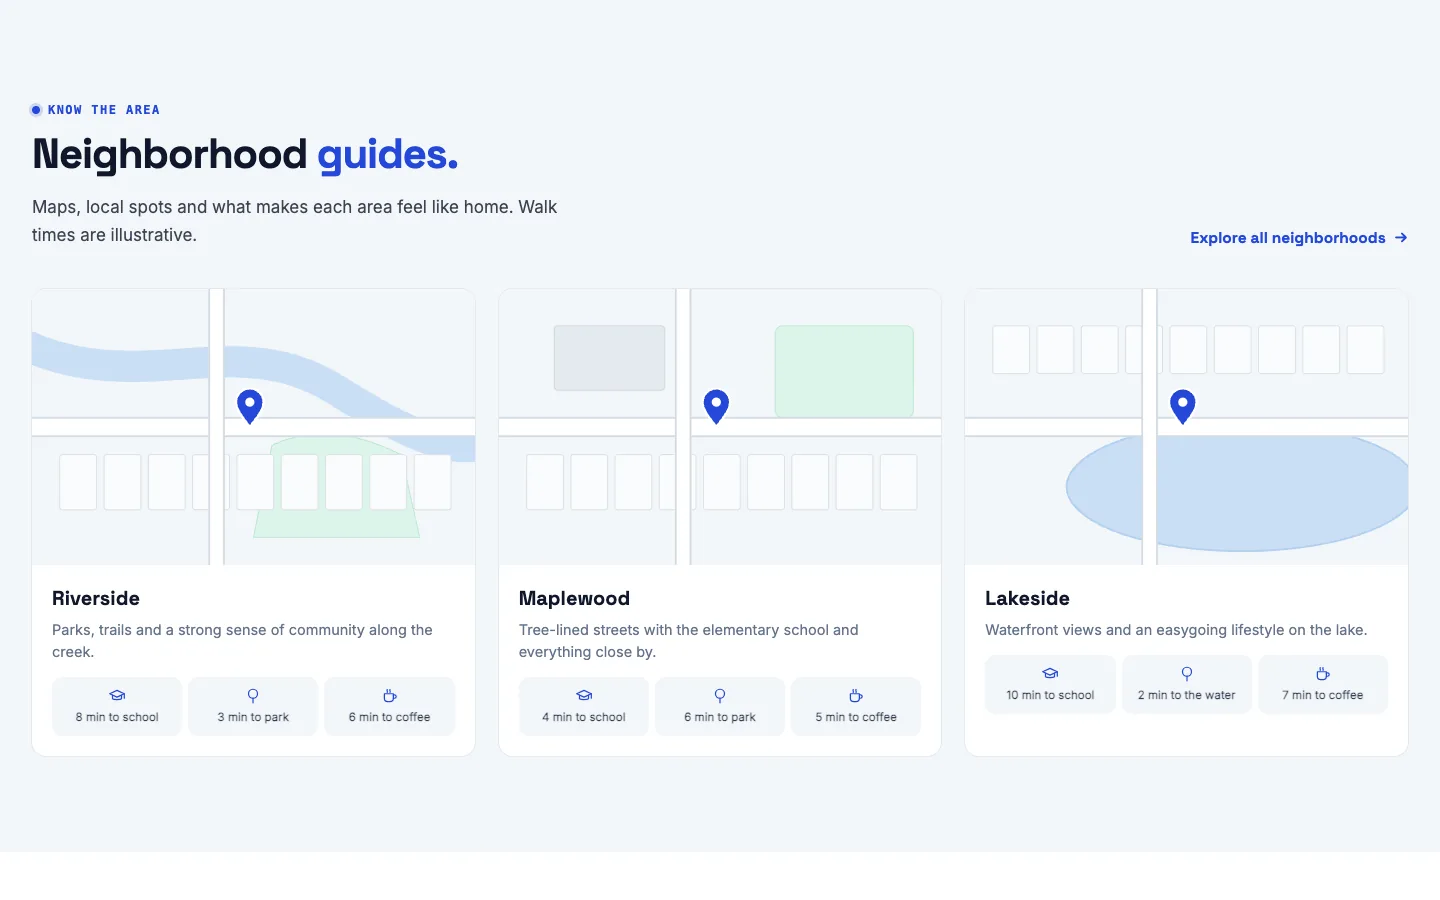Click the Lakeside map thumbnail

coord(1186,427)
